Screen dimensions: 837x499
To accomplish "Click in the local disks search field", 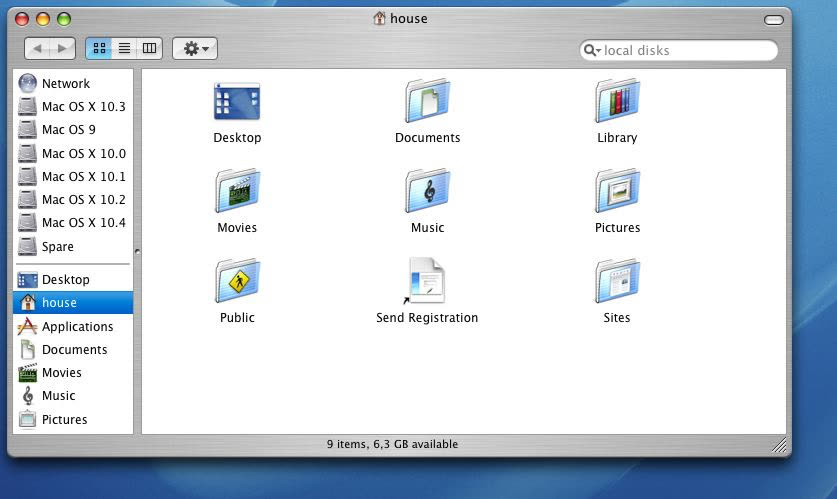I will point(685,51).
